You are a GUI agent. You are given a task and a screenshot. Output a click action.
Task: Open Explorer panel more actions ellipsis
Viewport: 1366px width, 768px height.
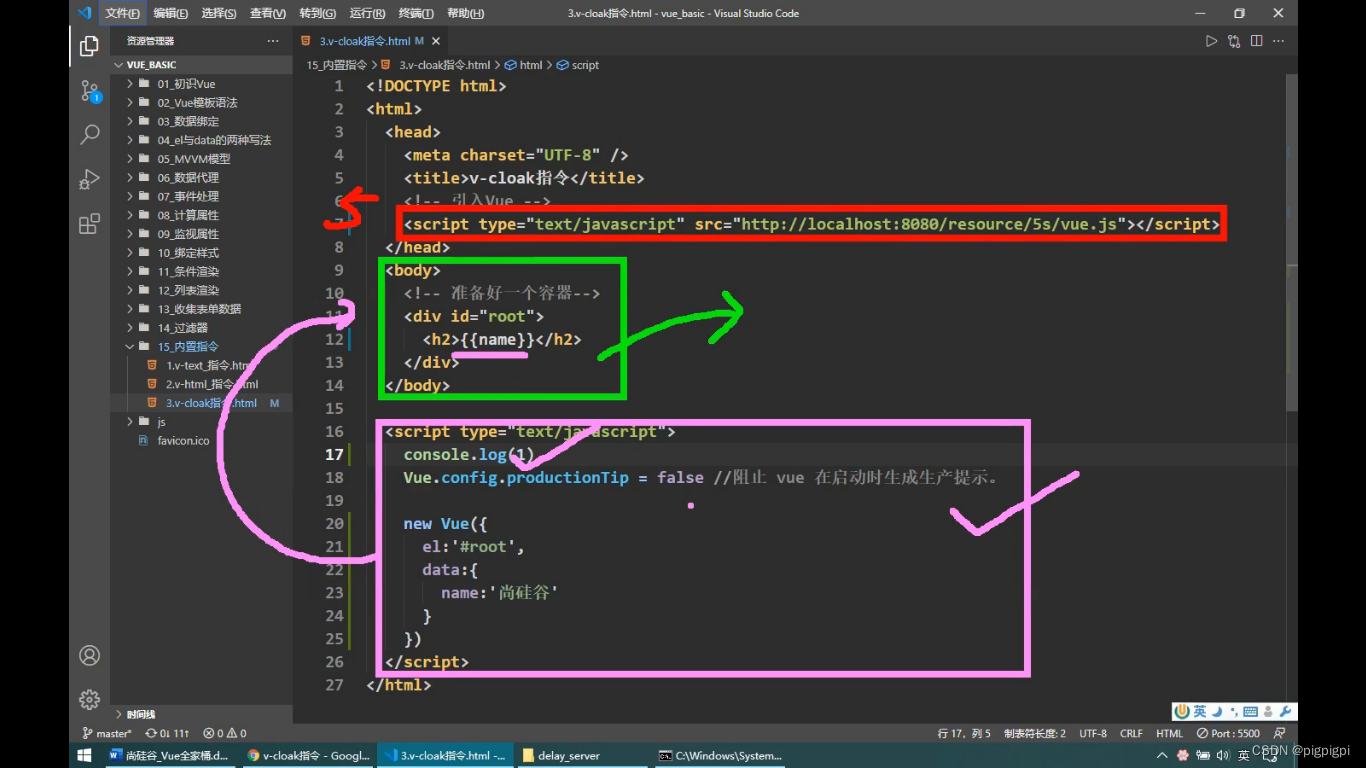point(273,41)
